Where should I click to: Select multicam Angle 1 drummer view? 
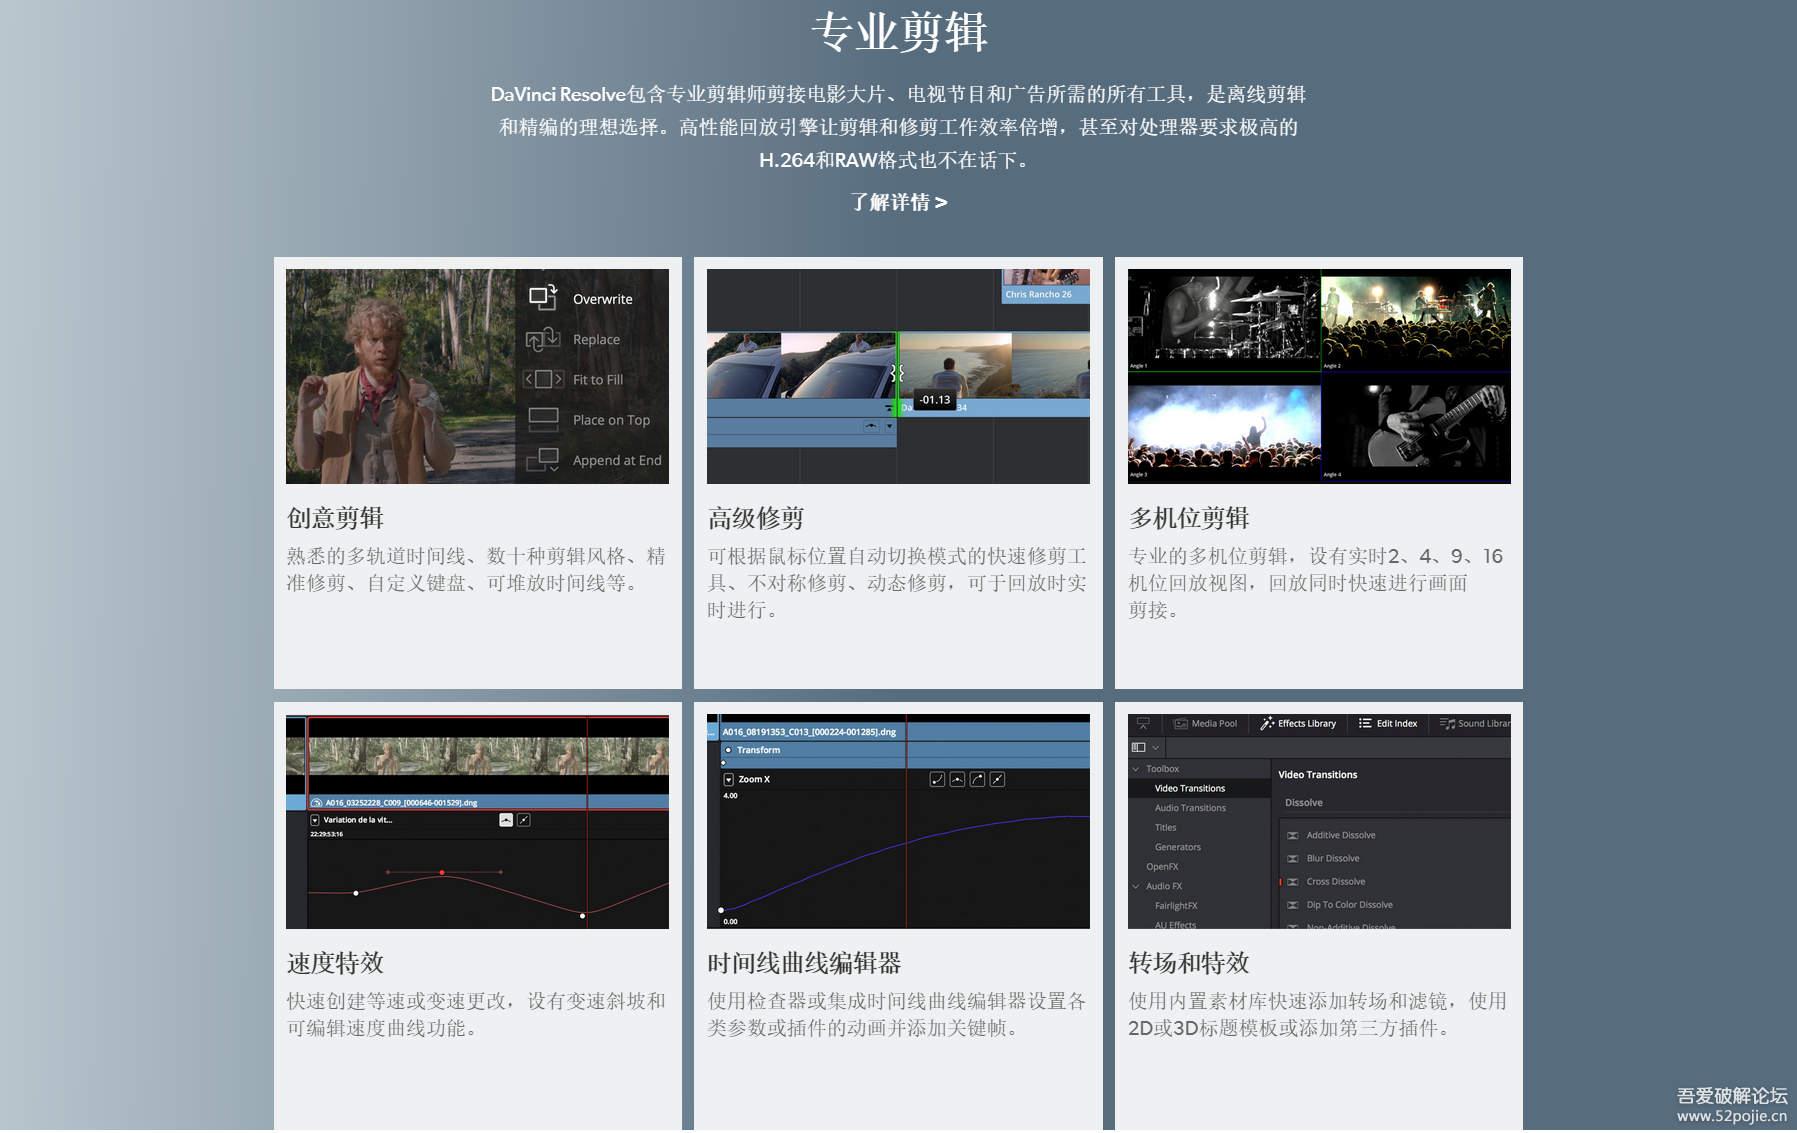[1224, 322]
